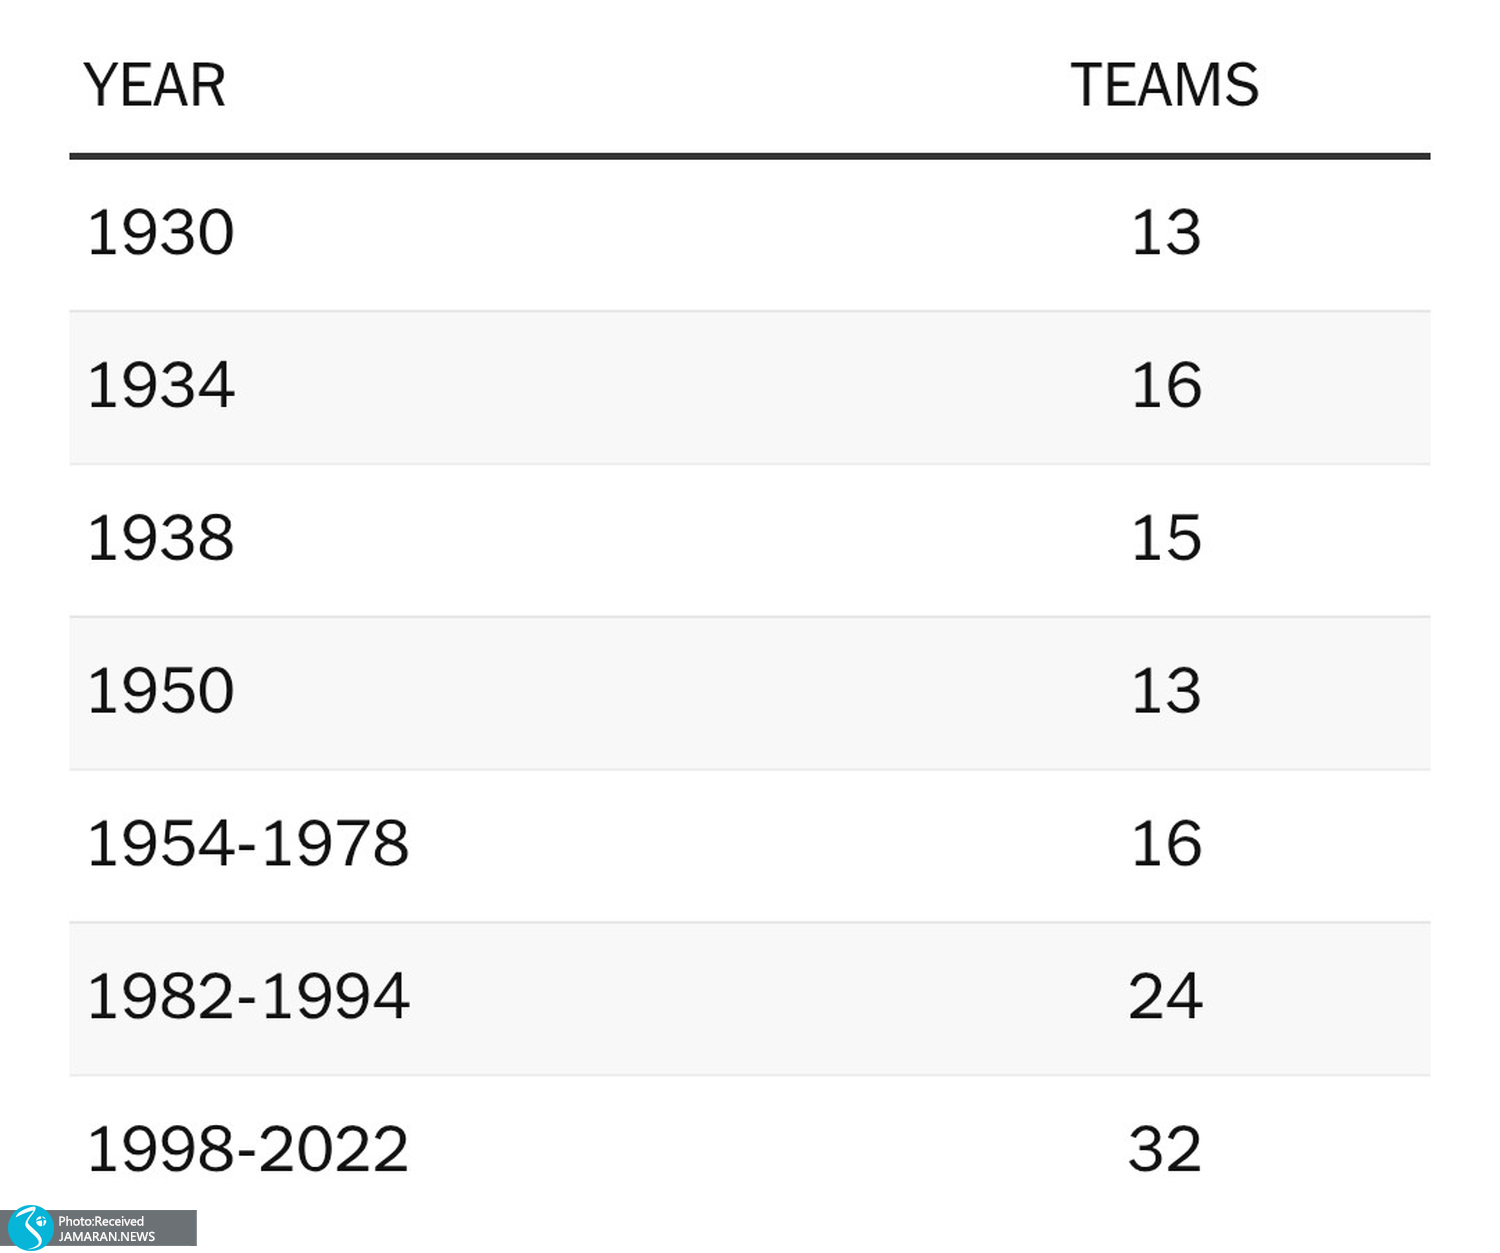Click the thick header divider line
The width and height of the screenshot is (1500, 1253).
pos(750,156)
